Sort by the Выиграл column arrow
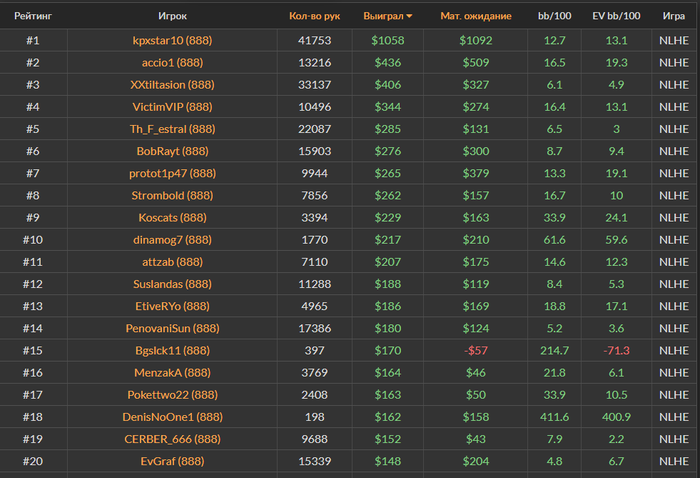The height and width of the screenshot is (478, 700). [x=409, y=17]
